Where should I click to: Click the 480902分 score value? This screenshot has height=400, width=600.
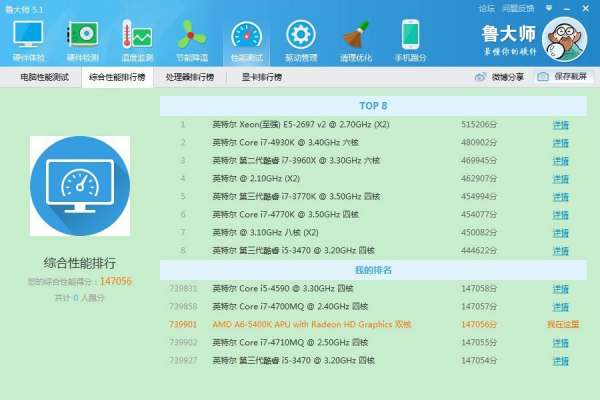(x=479, y=142)
